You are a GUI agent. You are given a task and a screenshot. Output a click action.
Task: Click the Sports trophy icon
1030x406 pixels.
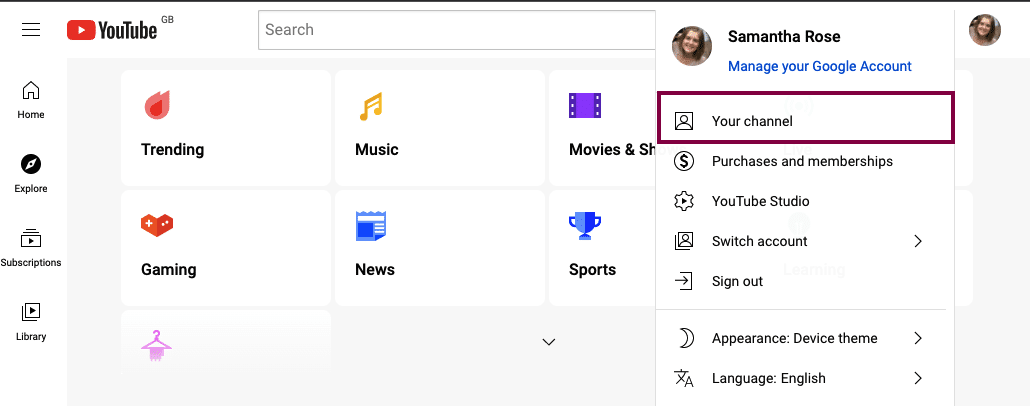(585, 225)
